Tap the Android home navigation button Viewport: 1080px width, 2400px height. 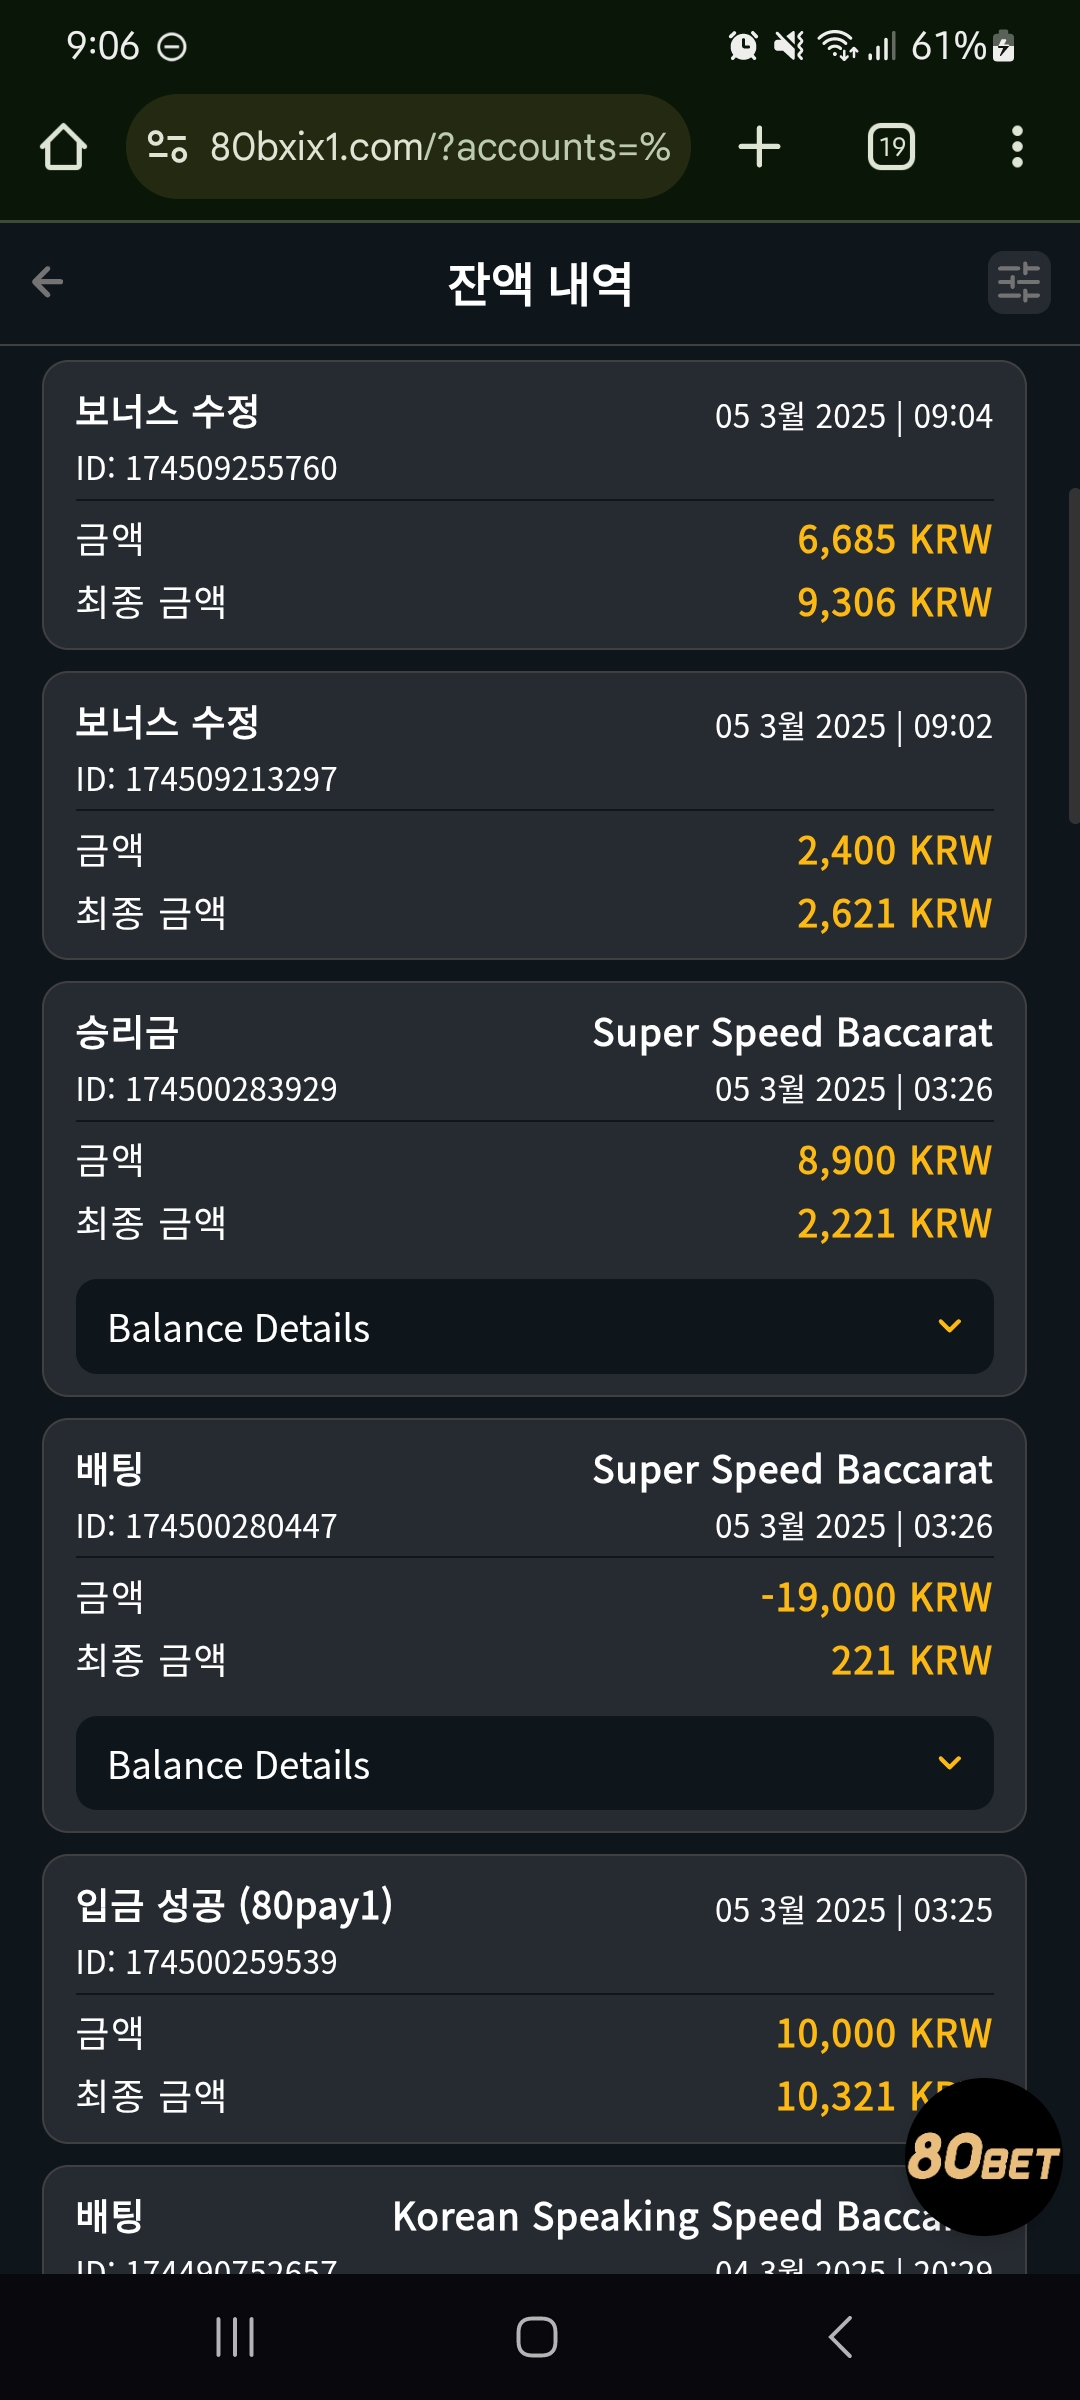click(x=537, y=2337)
